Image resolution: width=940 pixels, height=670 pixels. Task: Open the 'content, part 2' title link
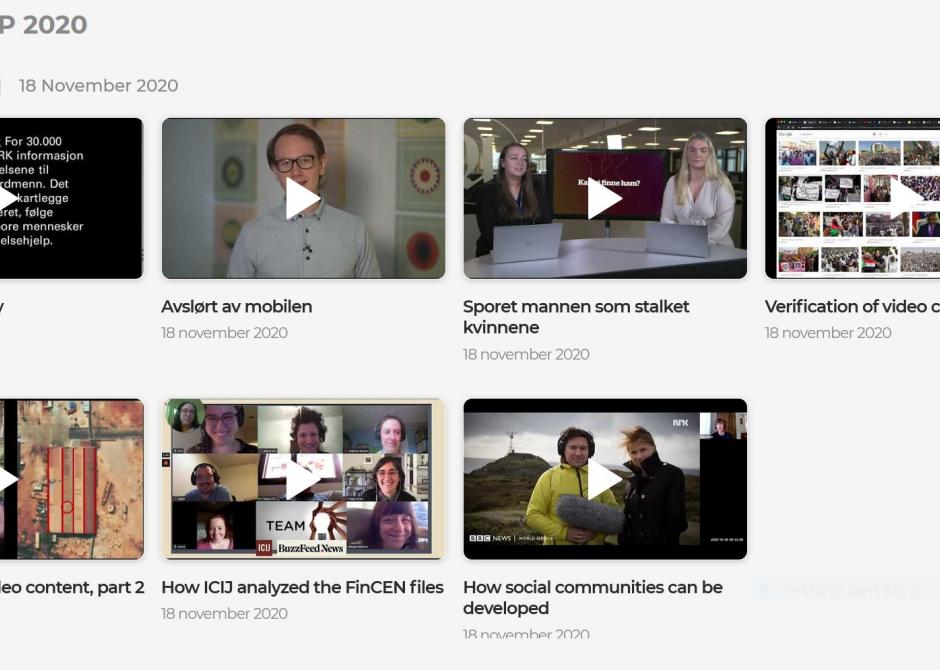pyautogui.click(x=72, y=587)
